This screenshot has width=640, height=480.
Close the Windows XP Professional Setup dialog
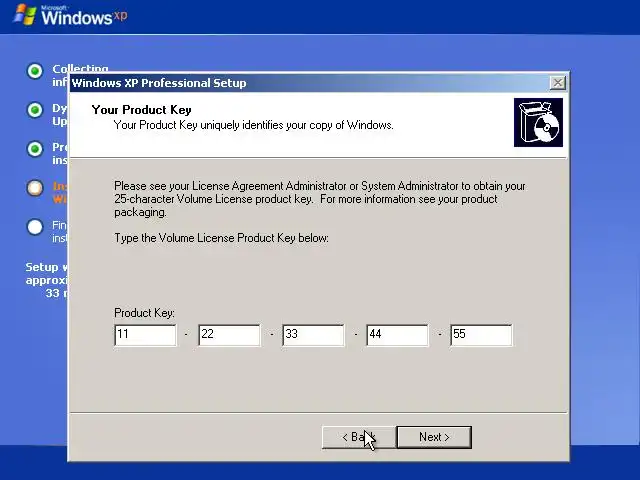[558, 83]
